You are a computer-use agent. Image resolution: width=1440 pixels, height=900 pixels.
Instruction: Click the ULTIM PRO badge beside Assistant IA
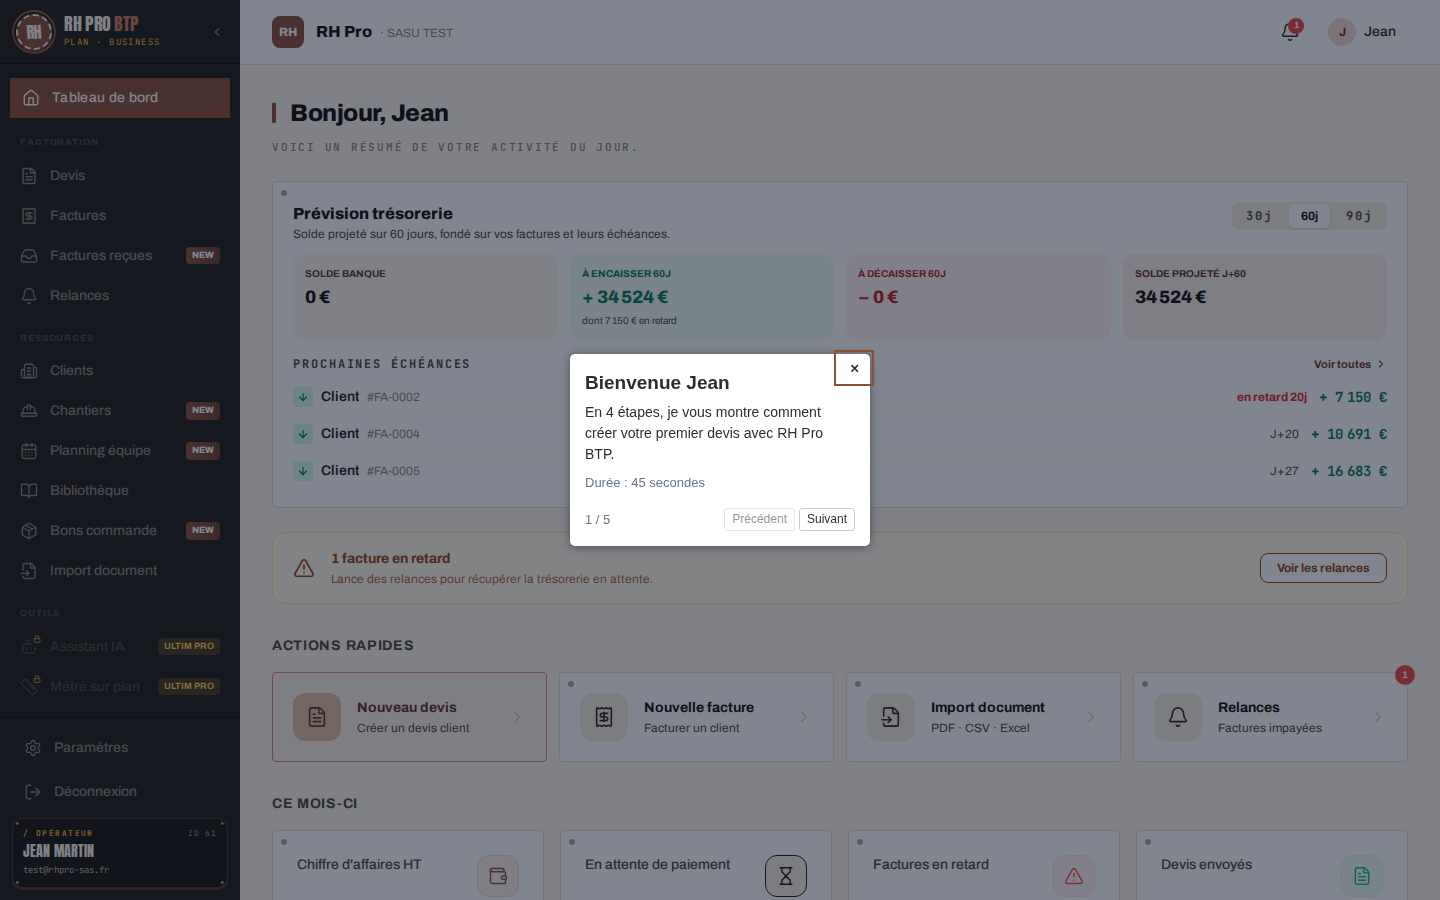pos(189,646)
